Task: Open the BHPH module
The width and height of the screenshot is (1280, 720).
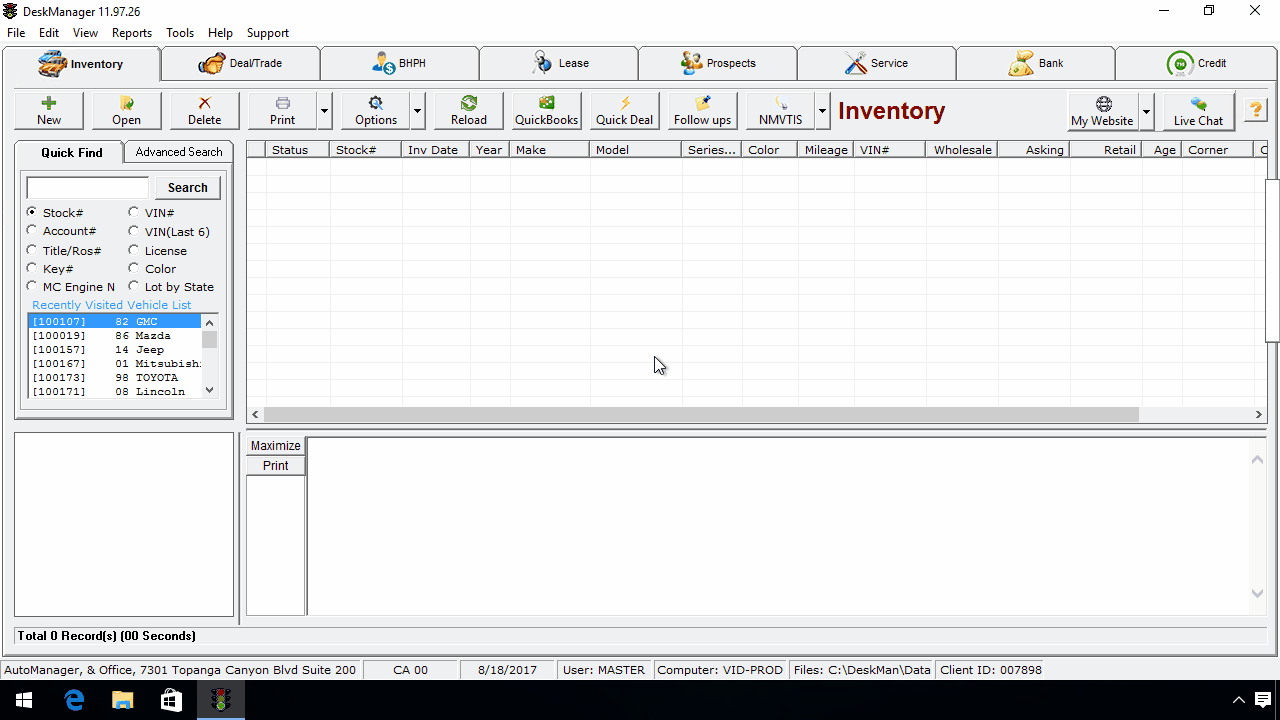Action: [399, 62]
